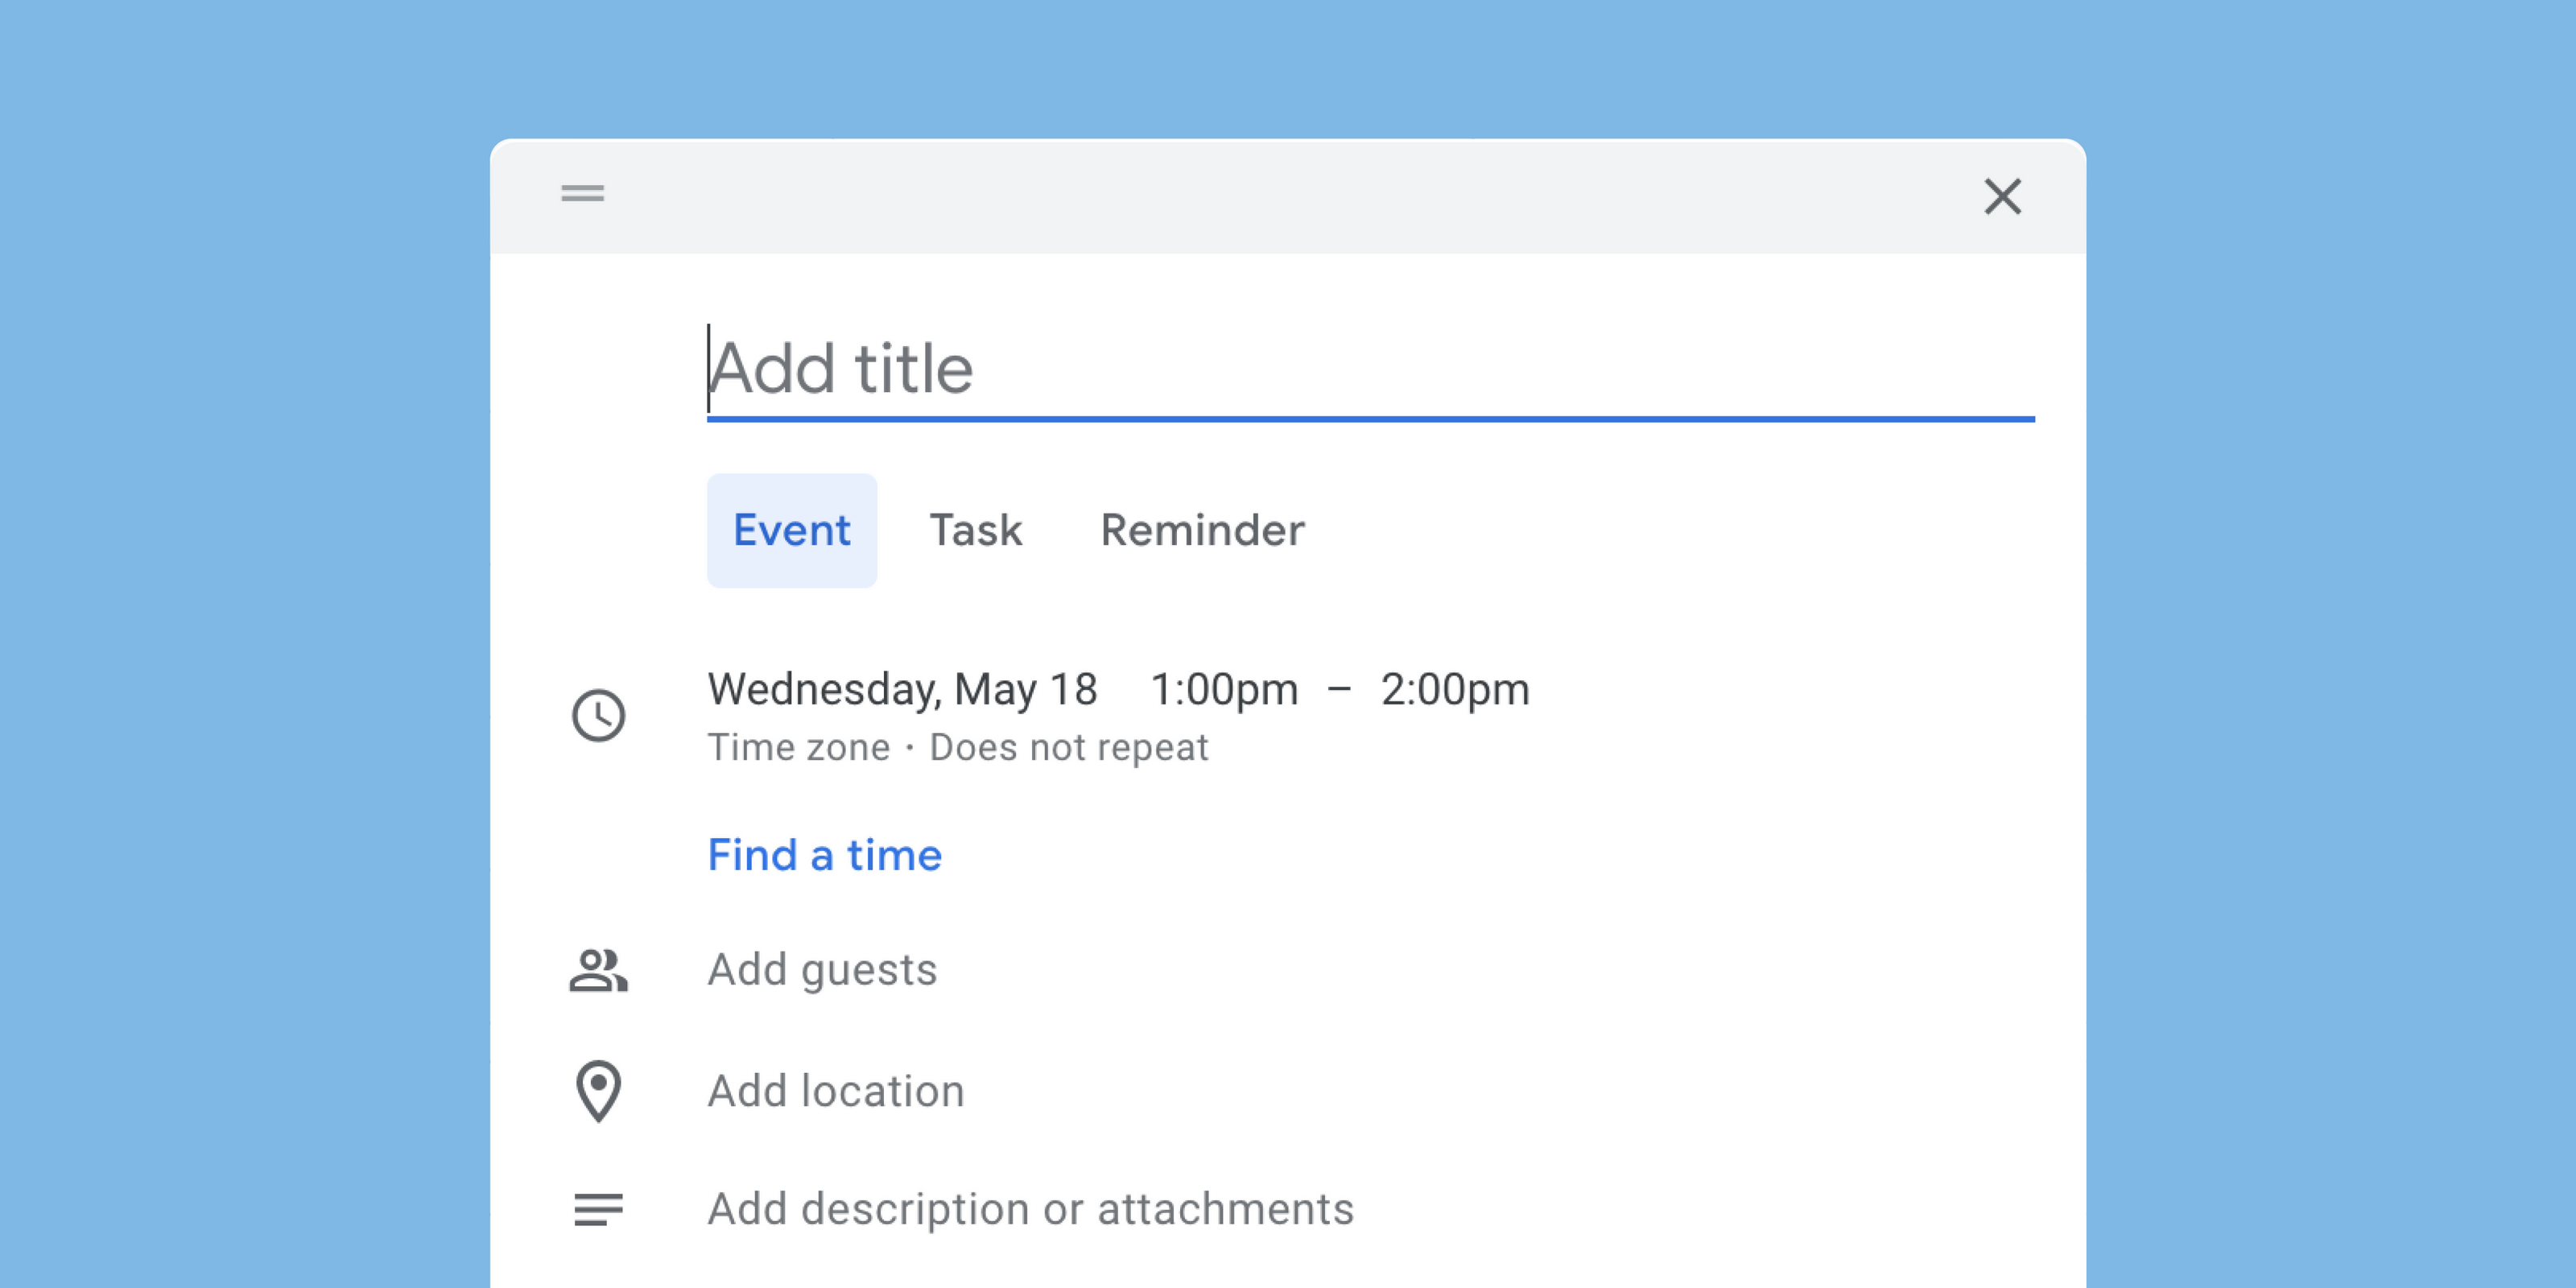Click the clock icon beside the date
This screenshot has width=2576, height=1288.
[597, 716]
